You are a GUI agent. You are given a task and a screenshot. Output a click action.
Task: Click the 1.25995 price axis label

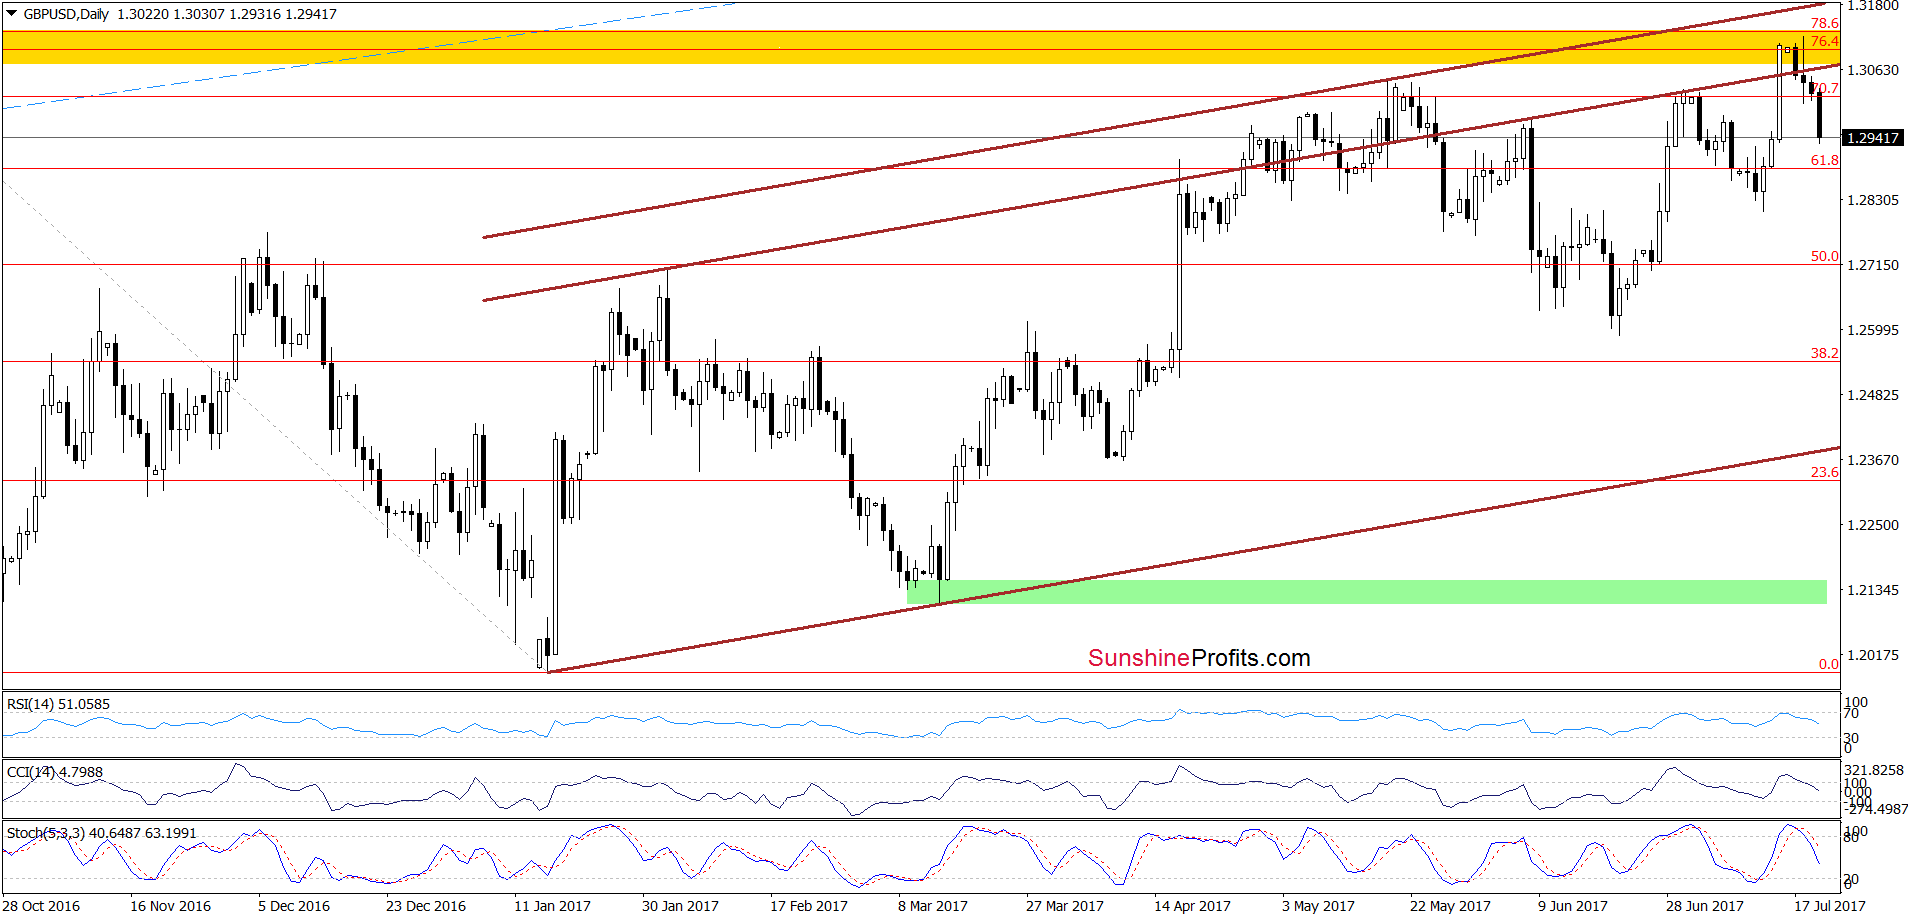click(1872, 330)
